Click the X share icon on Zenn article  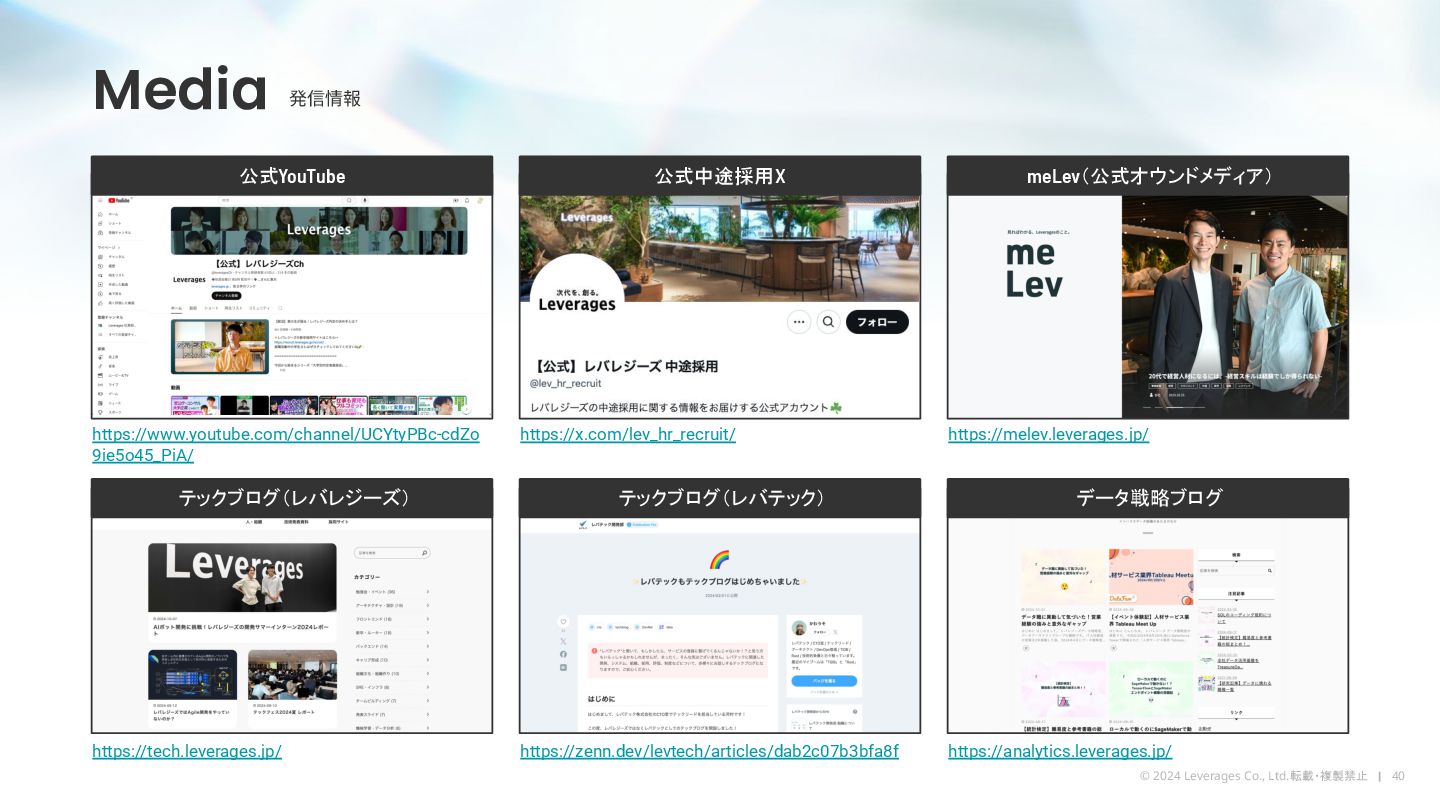tap(563, 641)
